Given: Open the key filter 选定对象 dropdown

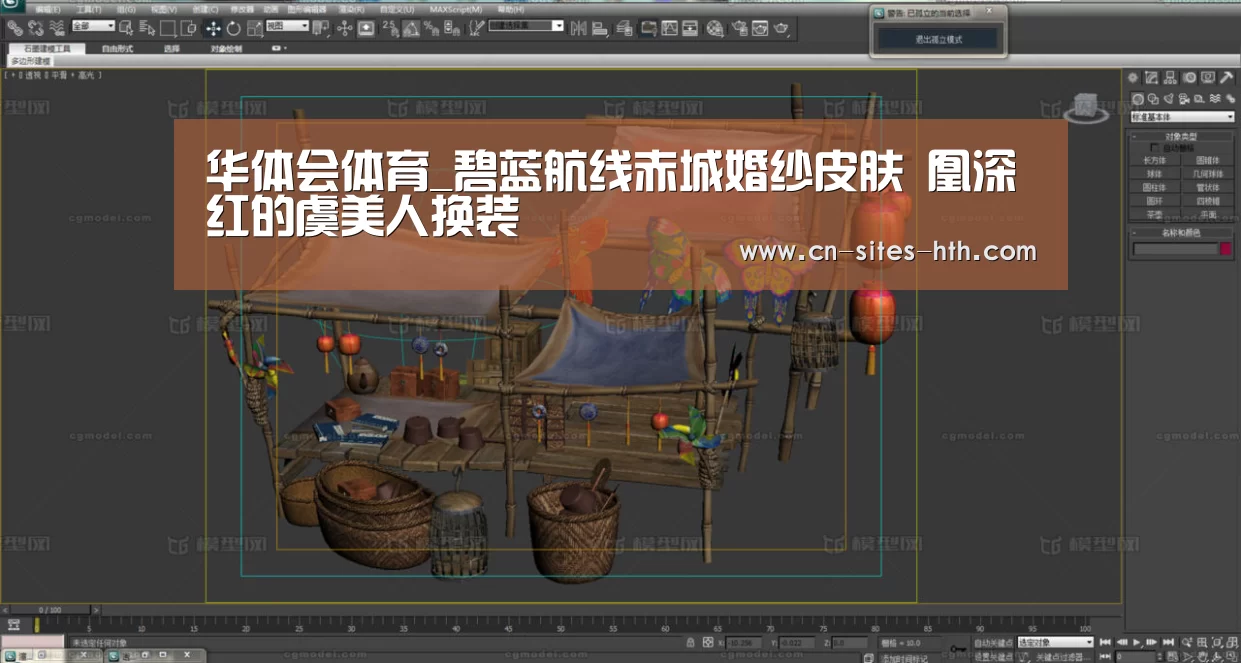Looking at the screenshot, I should pyautogui.click(x=1055, y=642).
